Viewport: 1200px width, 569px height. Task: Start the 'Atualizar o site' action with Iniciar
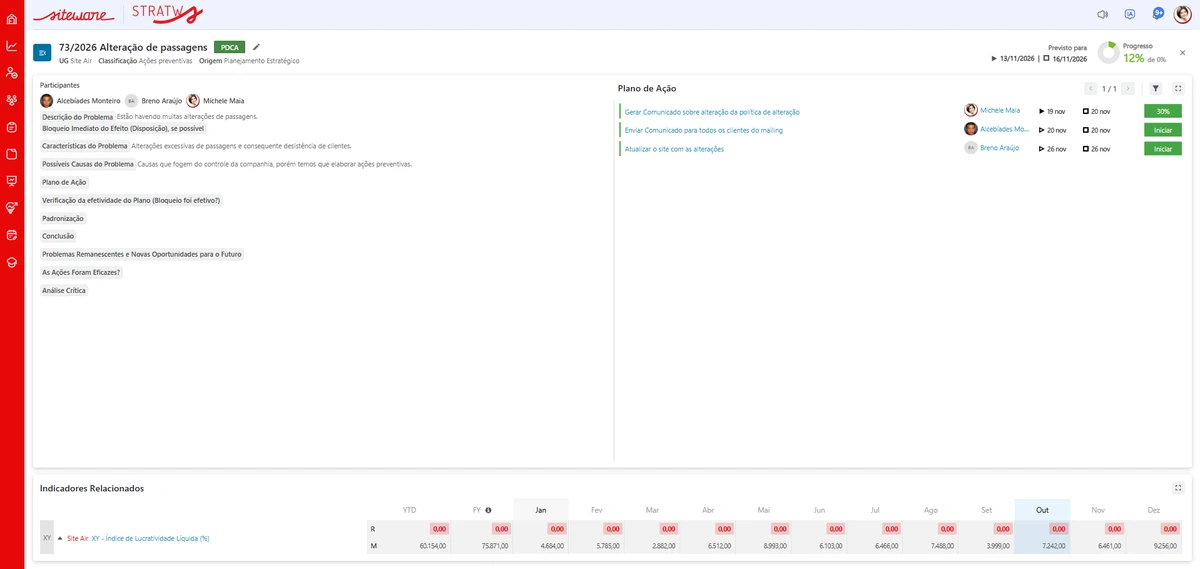click(x=1162, y=149)
